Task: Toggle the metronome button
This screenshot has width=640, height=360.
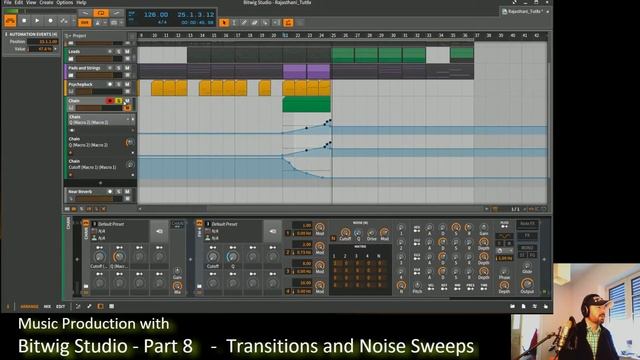Action: pyautogui.click(x=99, y=23)
